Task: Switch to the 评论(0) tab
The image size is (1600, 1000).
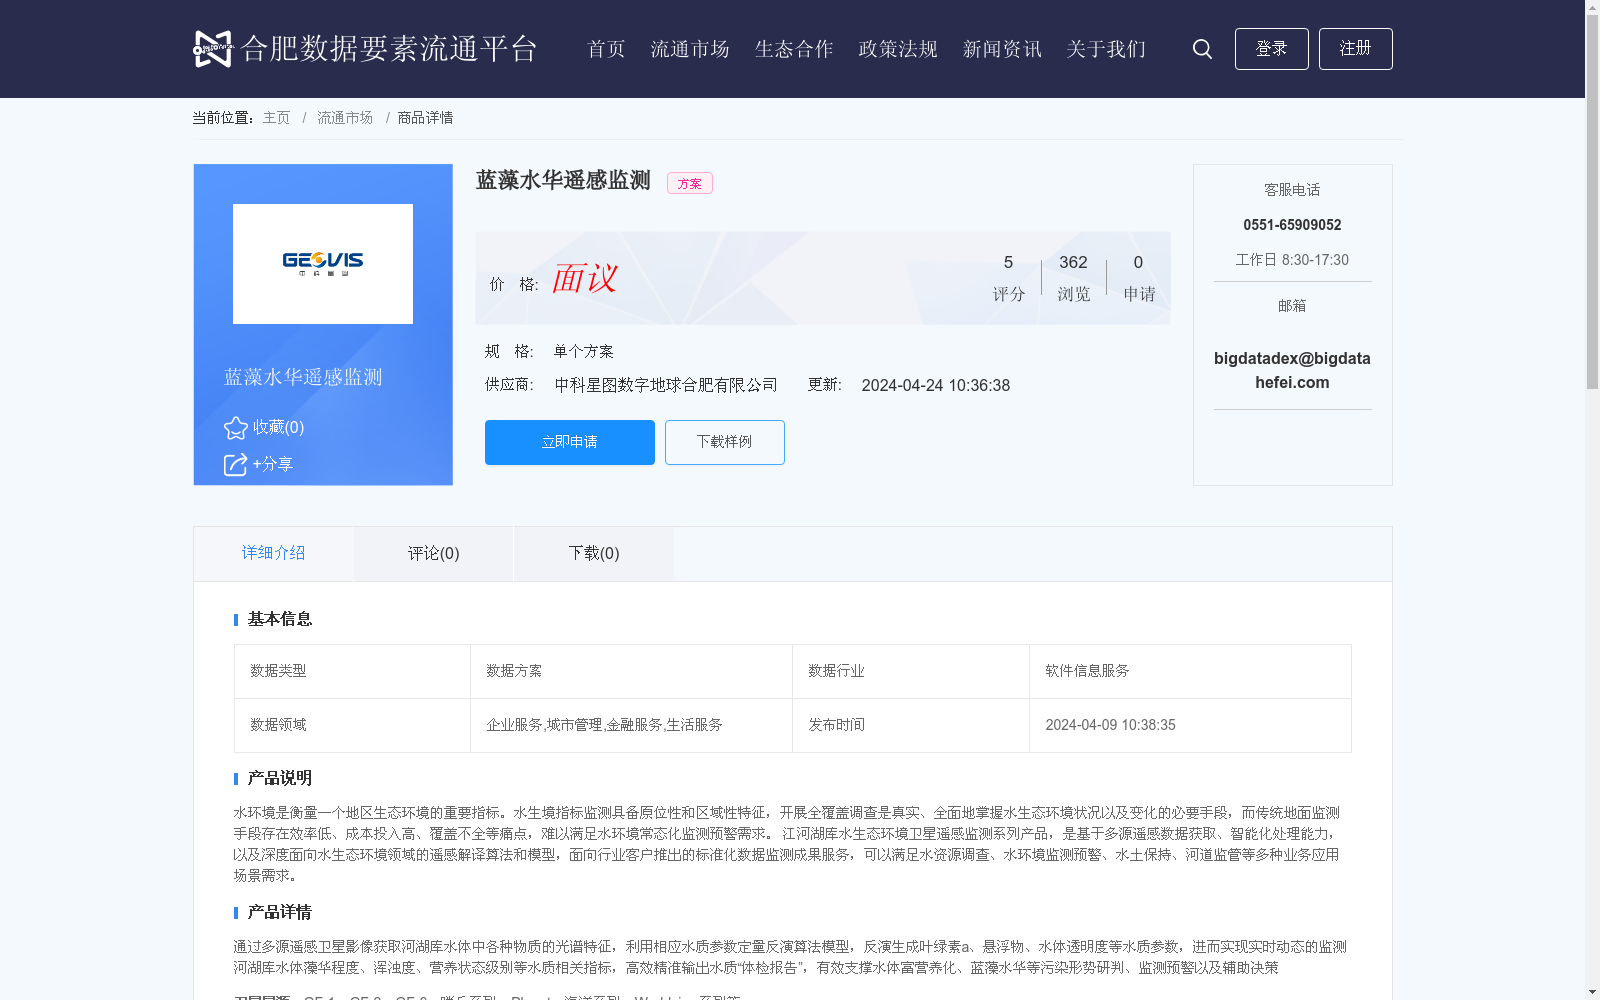Action: coord(432,553)
